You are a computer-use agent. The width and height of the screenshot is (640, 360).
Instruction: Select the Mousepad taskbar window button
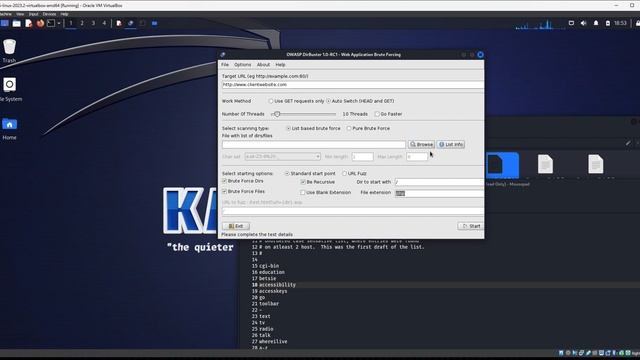point(119,23)
